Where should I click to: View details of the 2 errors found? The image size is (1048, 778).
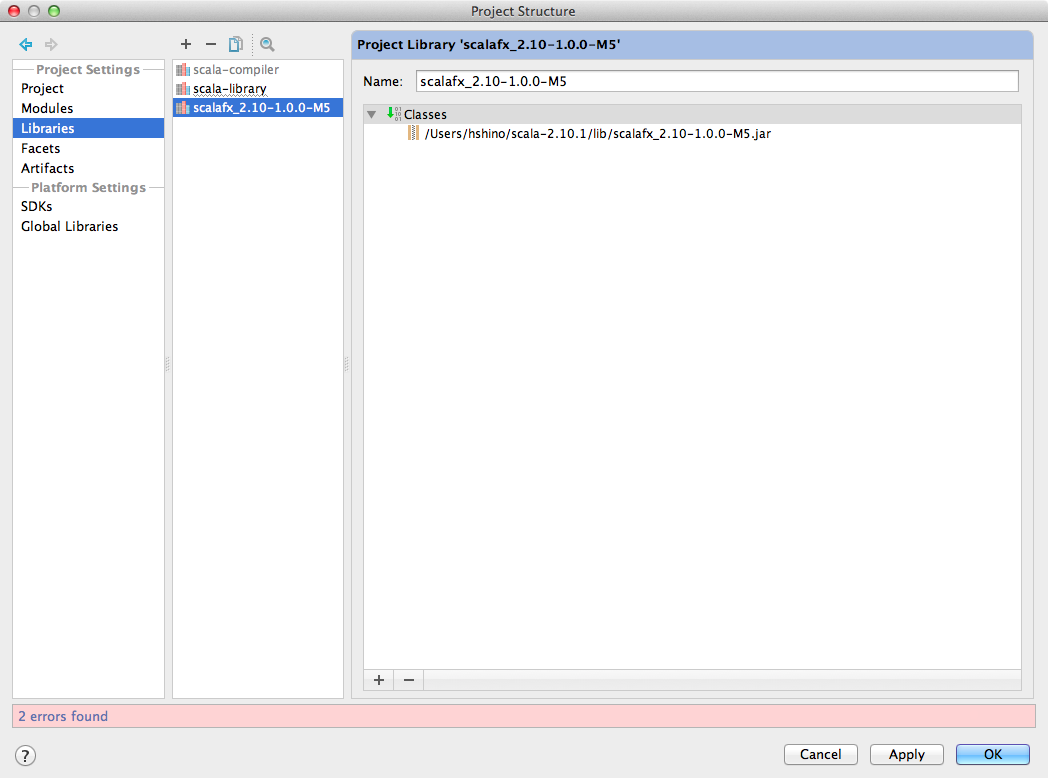63,717
